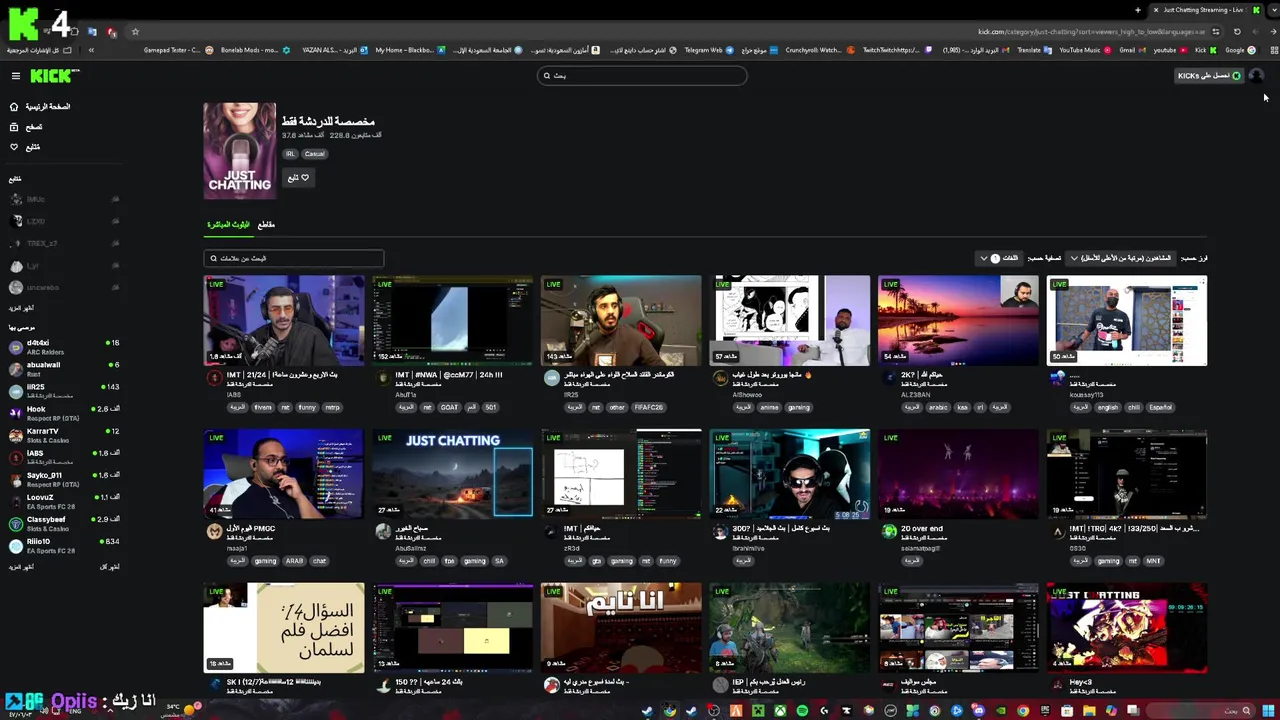Open abualwall recommended channel
This screenshot has width=1280, height=720.
pos(64,369)
